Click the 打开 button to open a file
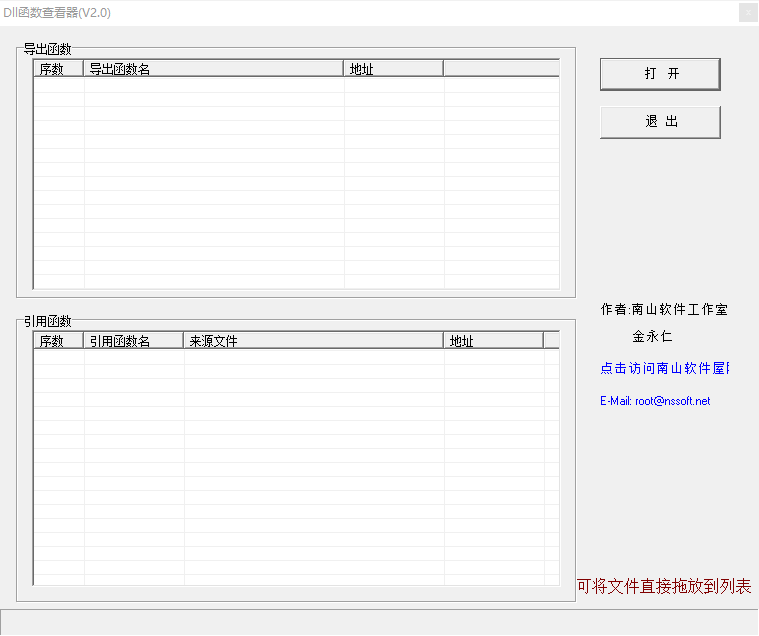Viewport: 759px width, 636px height. [660, 74]
